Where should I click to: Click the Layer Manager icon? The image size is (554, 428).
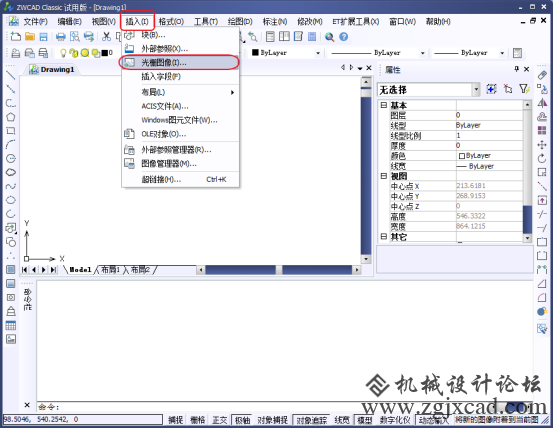[16, 53]
